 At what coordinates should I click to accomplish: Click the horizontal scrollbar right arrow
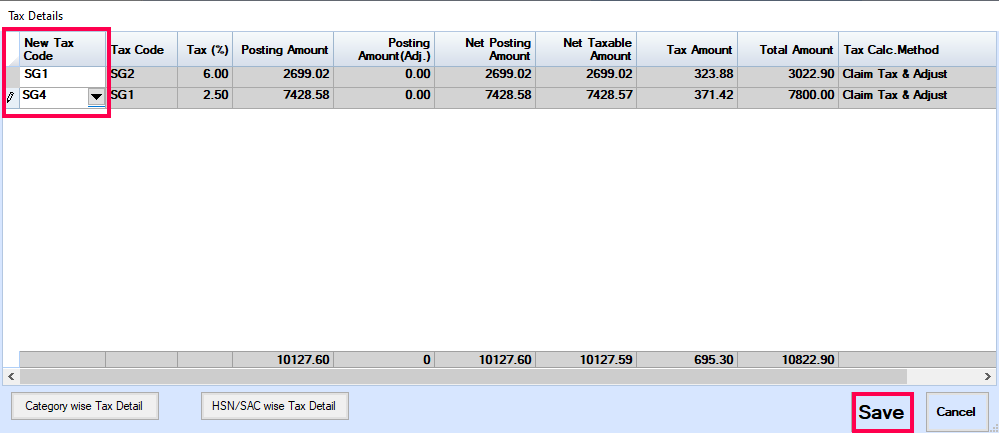coord(989,376)
